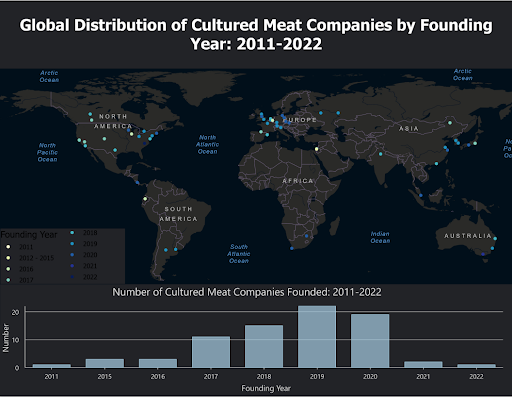Click the 2016 bar in the bar chart
This screenshot has height=397, width=512.
click(158, 363)
